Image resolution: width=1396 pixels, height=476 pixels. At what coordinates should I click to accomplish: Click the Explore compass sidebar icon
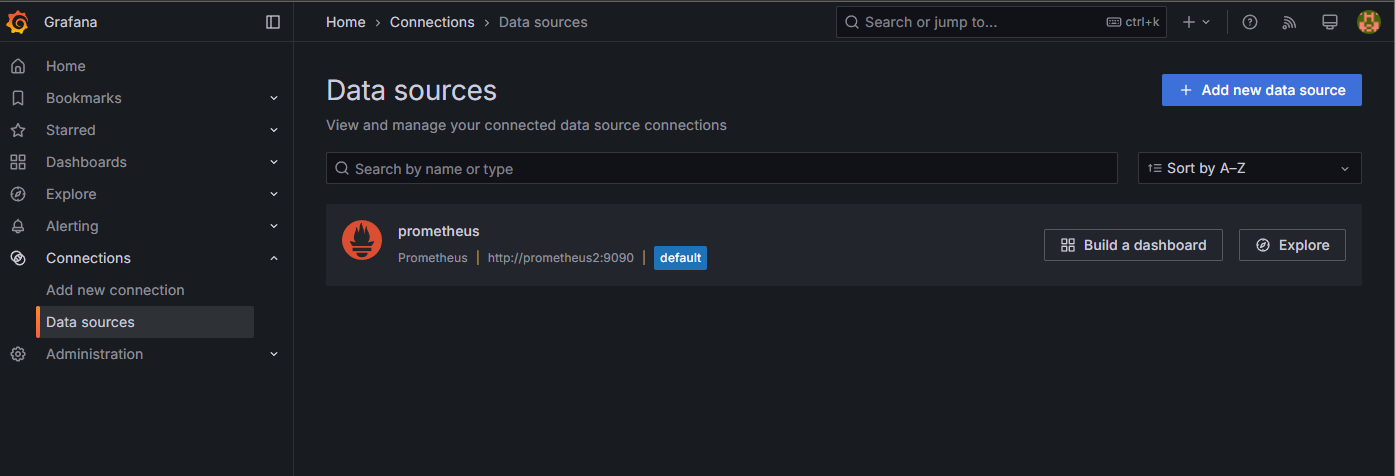pyautogui.click(x=18, y=194)
